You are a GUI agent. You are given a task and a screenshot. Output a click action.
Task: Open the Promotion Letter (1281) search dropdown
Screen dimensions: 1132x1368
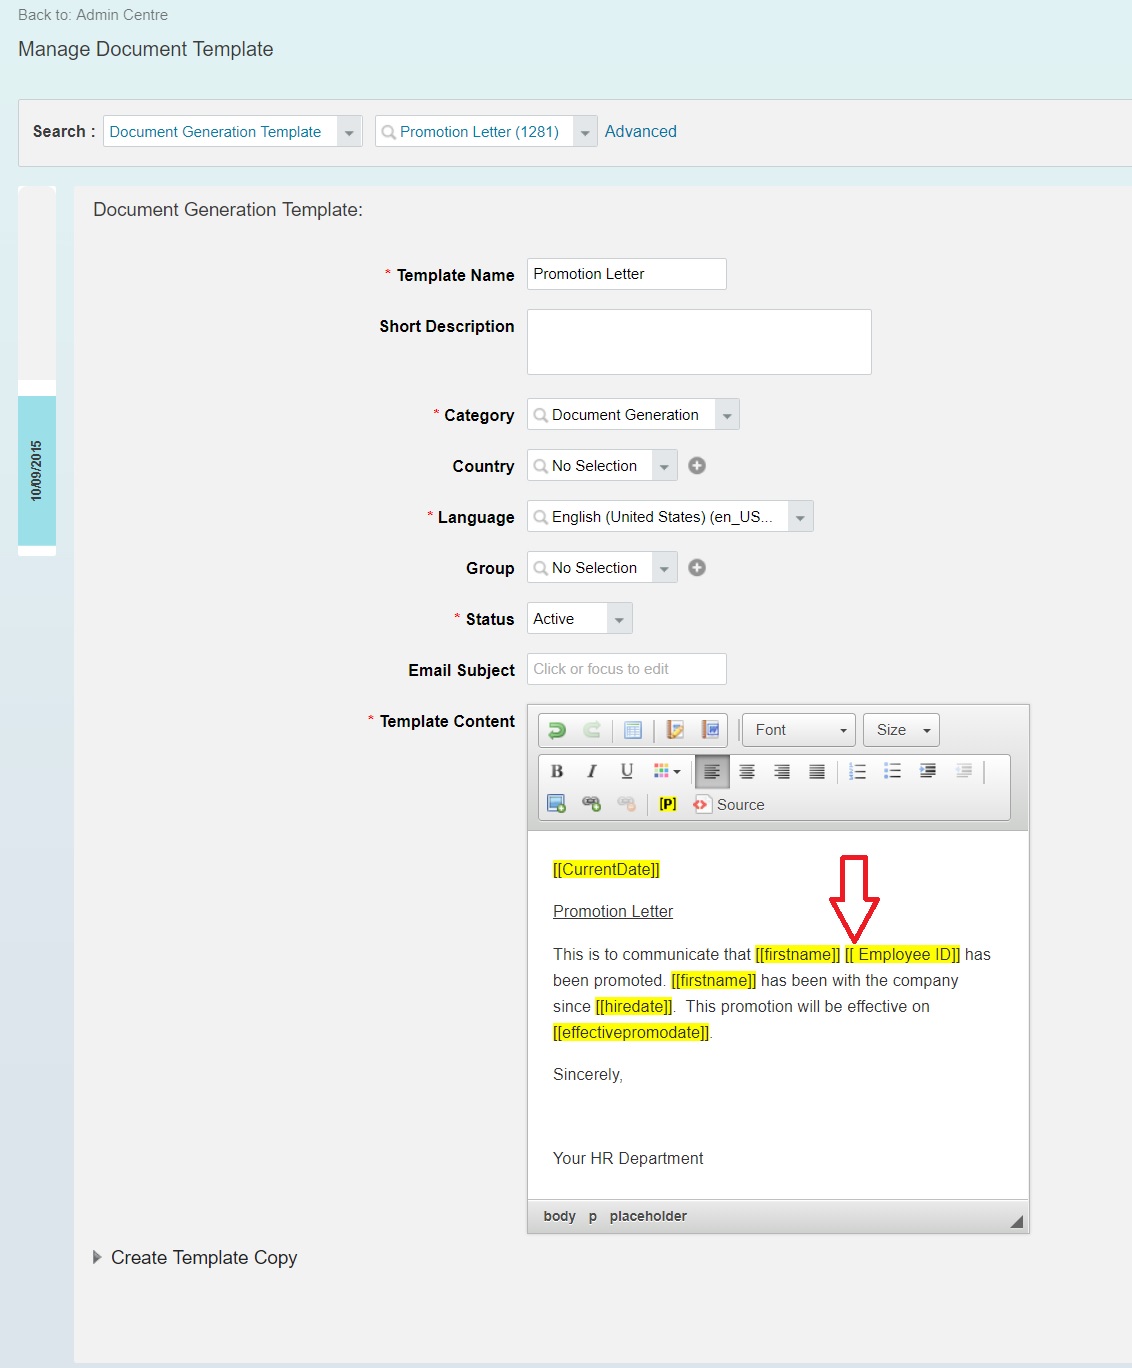pos(585,132)
